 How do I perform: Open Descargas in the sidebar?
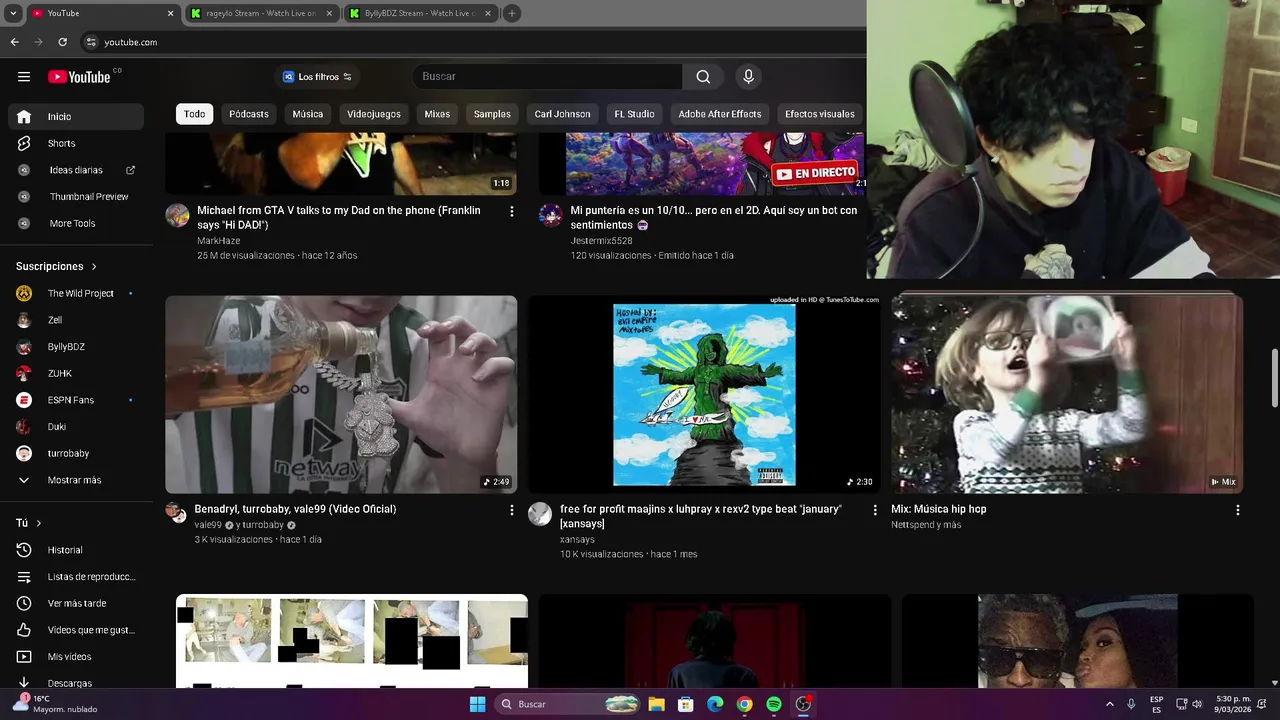[76, 683]
